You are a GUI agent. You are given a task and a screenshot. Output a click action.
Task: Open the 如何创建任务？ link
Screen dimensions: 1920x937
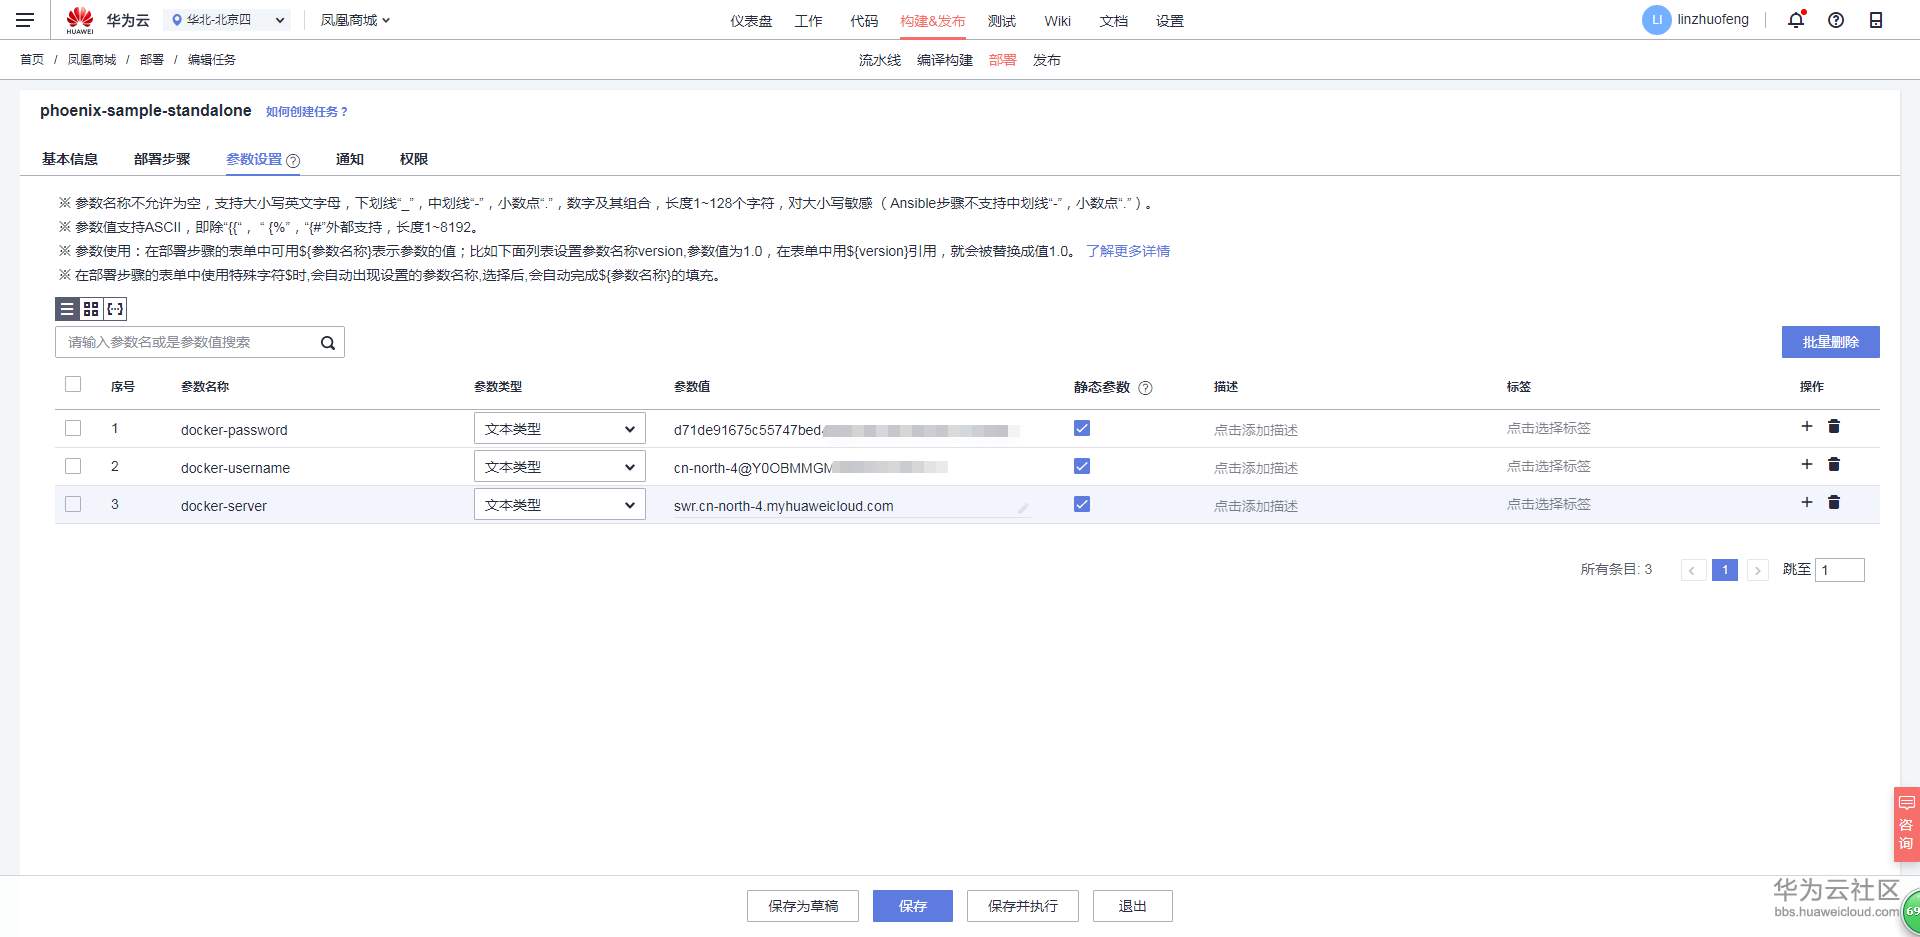pos(307,112)
